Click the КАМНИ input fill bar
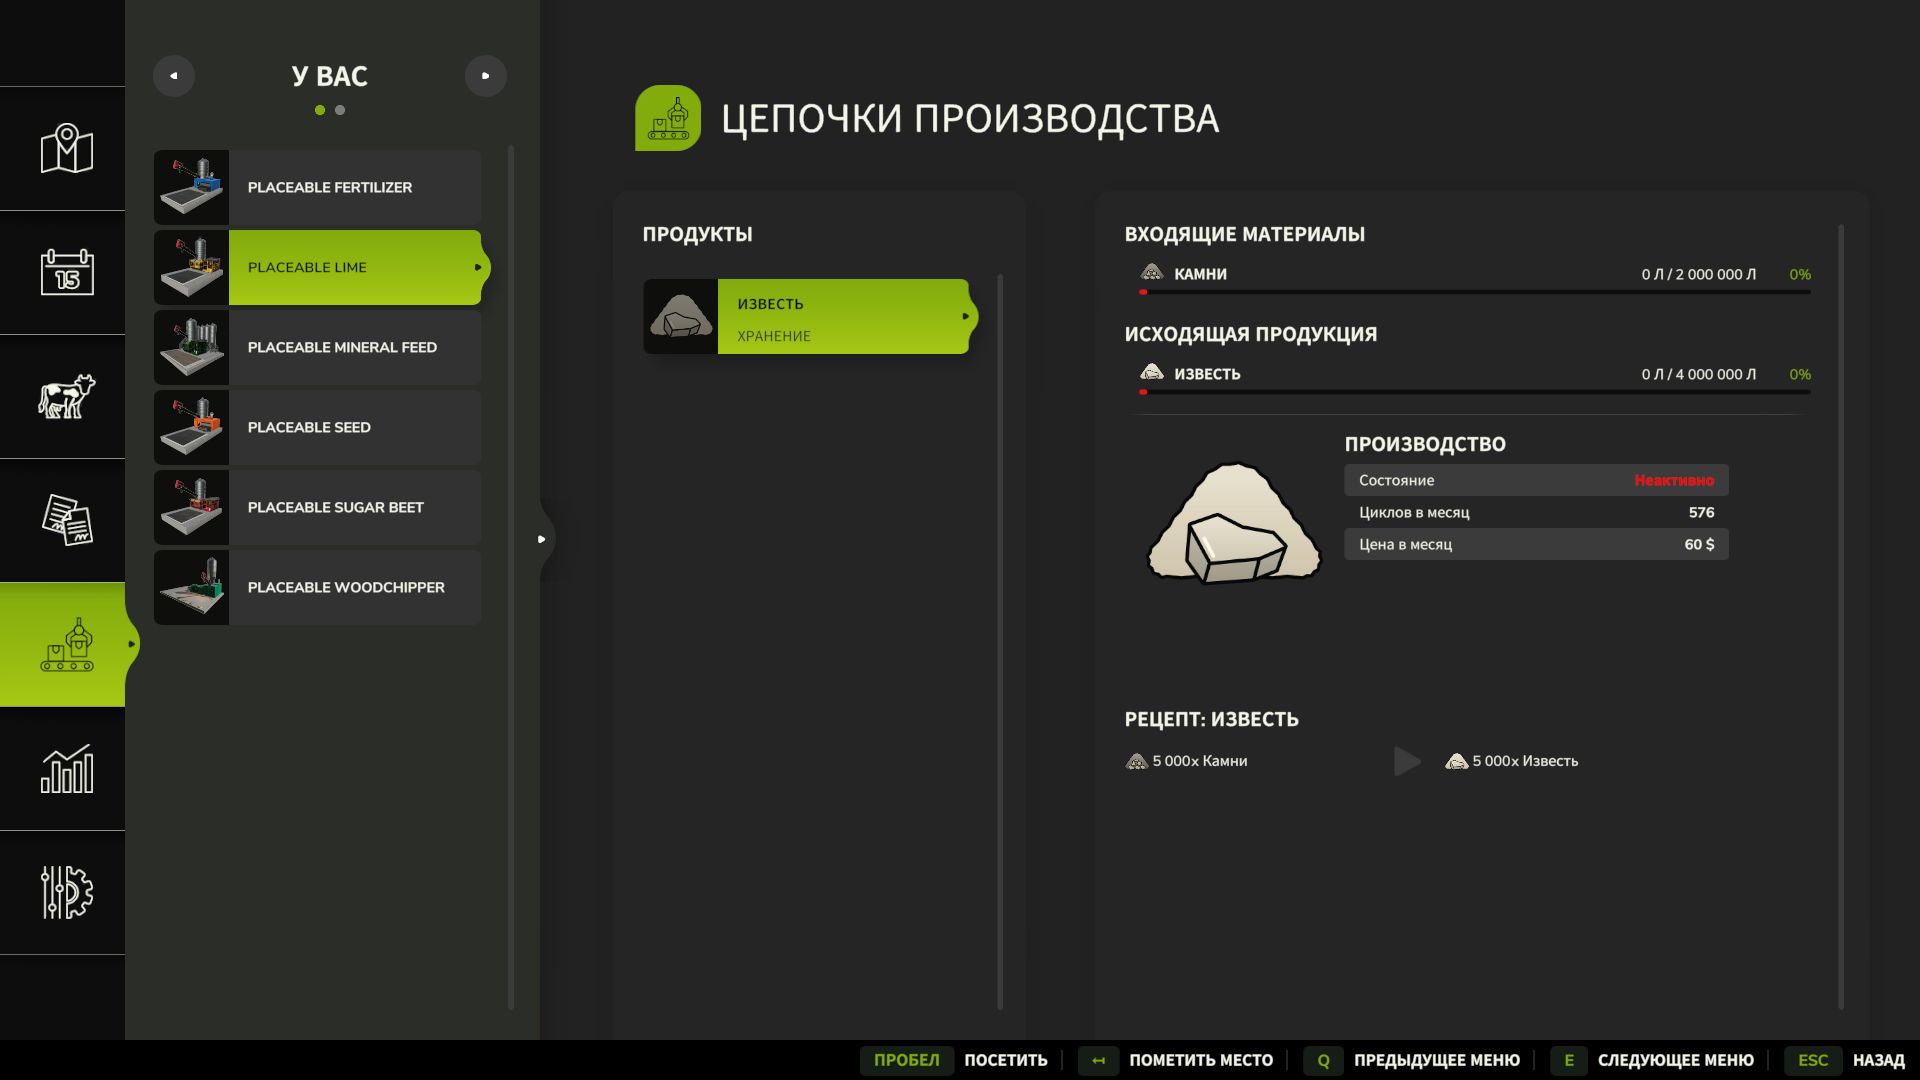Image resolution: width=1920 pixels, height=1080 pixels. coord(1475,292)
